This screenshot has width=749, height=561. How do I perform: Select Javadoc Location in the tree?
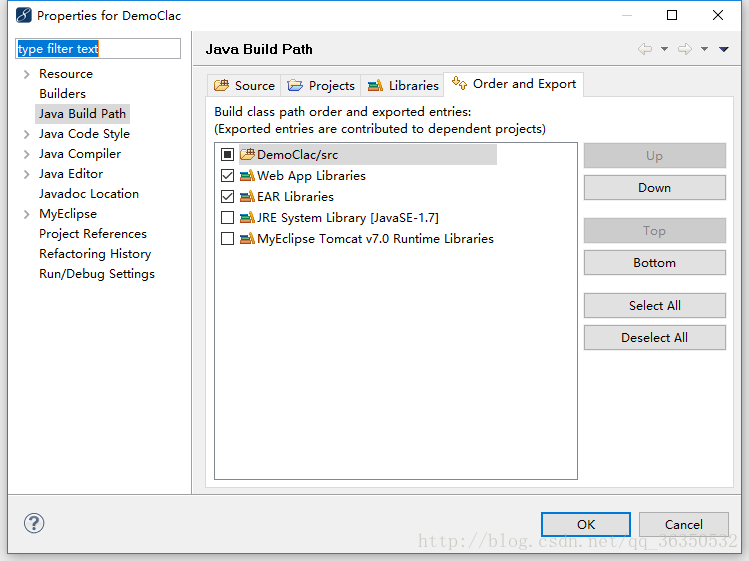click(89, 194)
